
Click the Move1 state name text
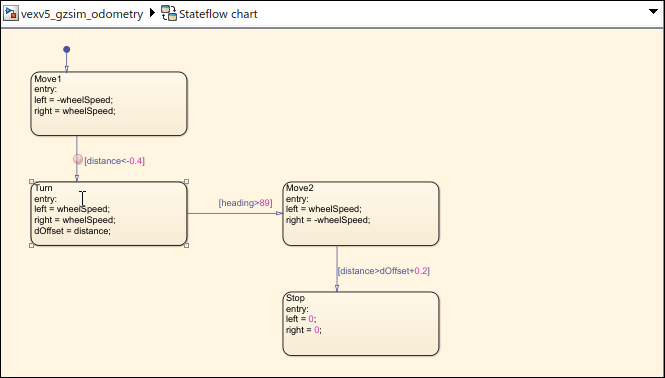48,79
